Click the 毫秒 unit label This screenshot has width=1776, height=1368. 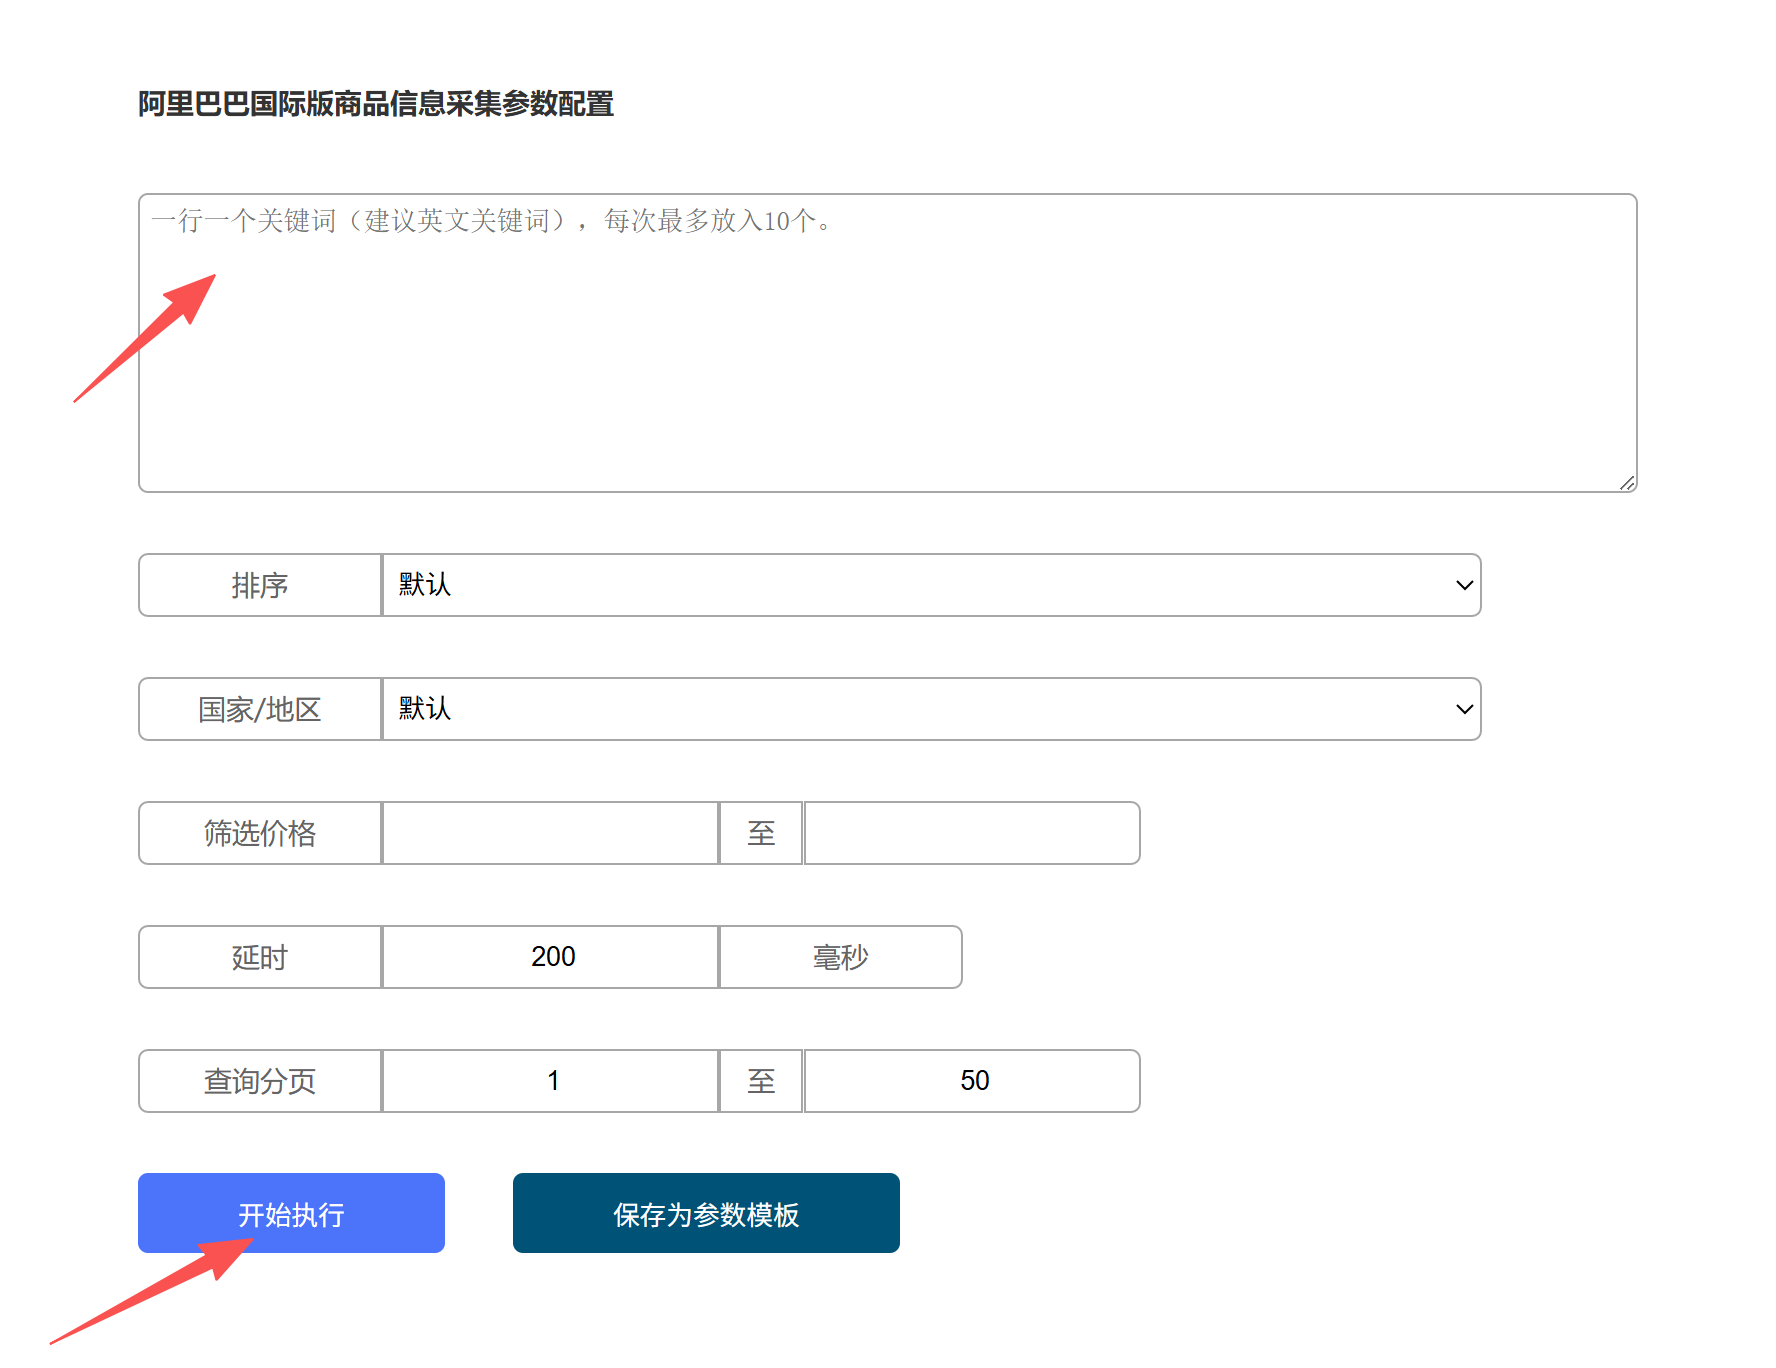(841, 957)
